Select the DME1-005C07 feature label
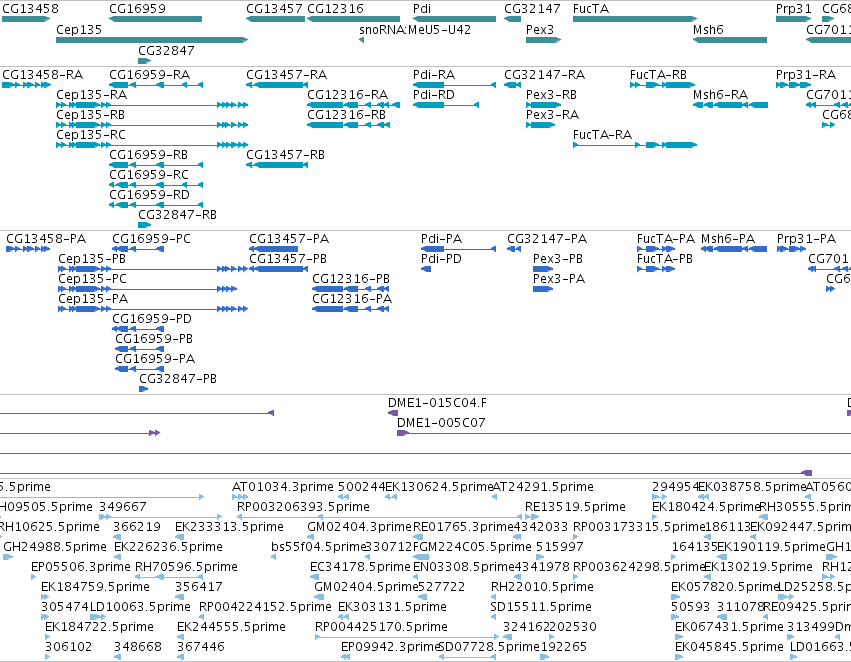Screen dimensions: 851x662 click(441, 423)
